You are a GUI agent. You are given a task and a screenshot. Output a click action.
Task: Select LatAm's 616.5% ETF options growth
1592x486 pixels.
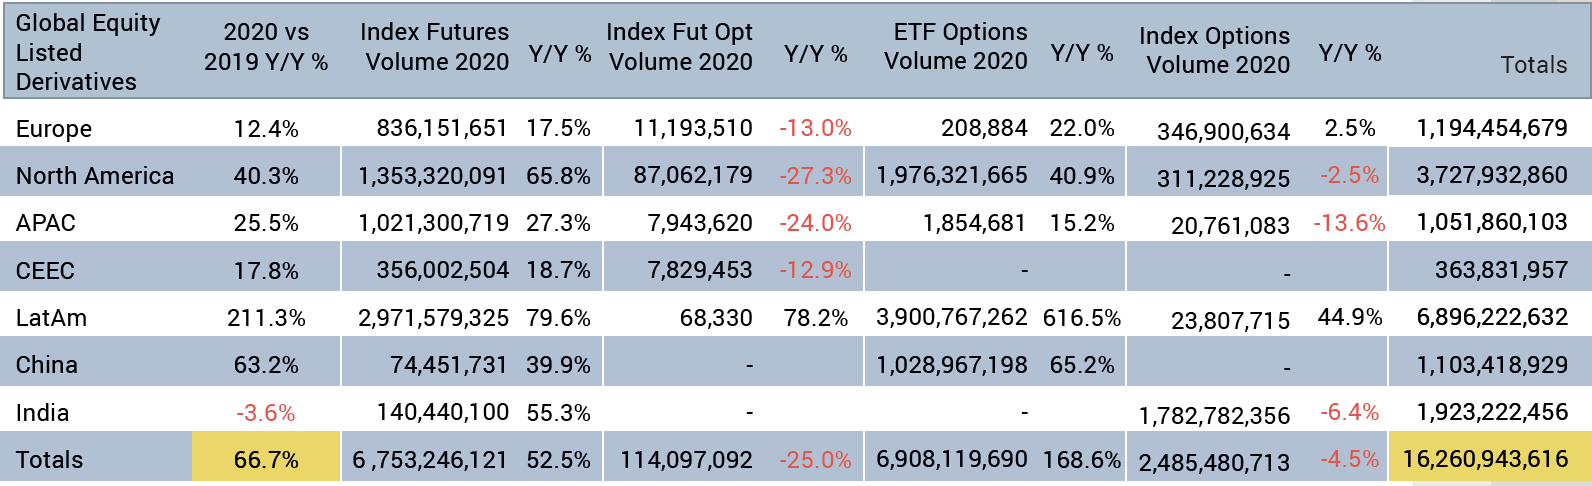[1081, 318]
